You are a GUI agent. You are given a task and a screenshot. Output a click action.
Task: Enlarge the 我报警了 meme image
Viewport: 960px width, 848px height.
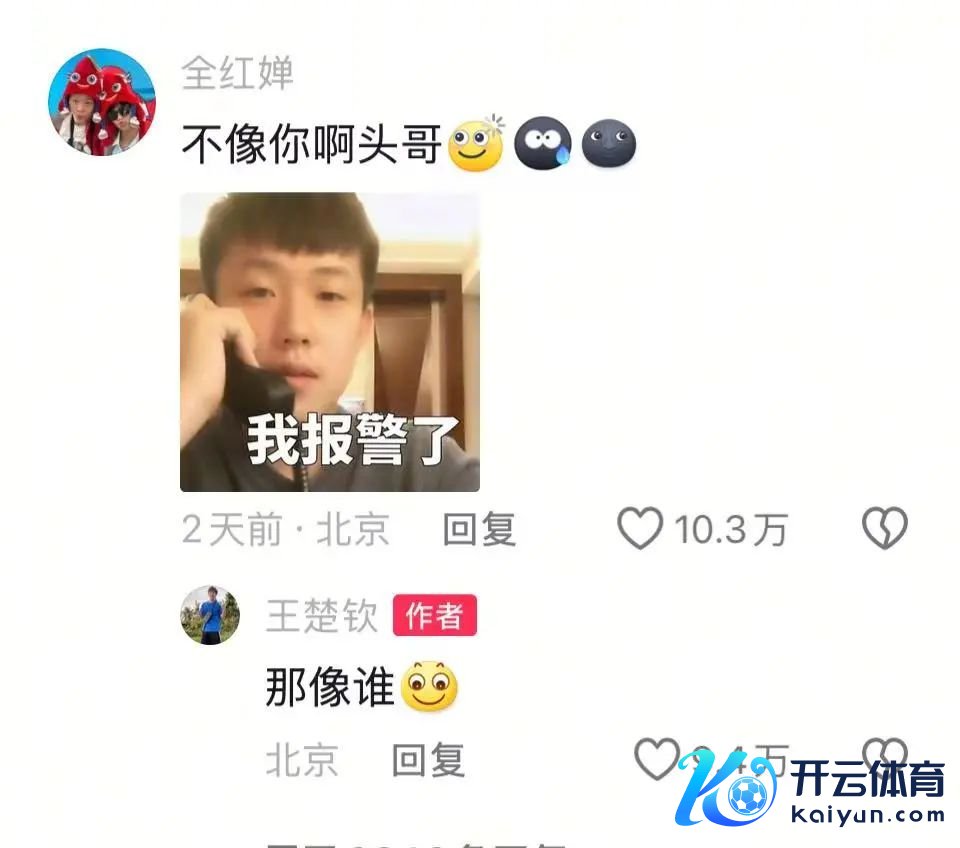(x=330, y=342)
